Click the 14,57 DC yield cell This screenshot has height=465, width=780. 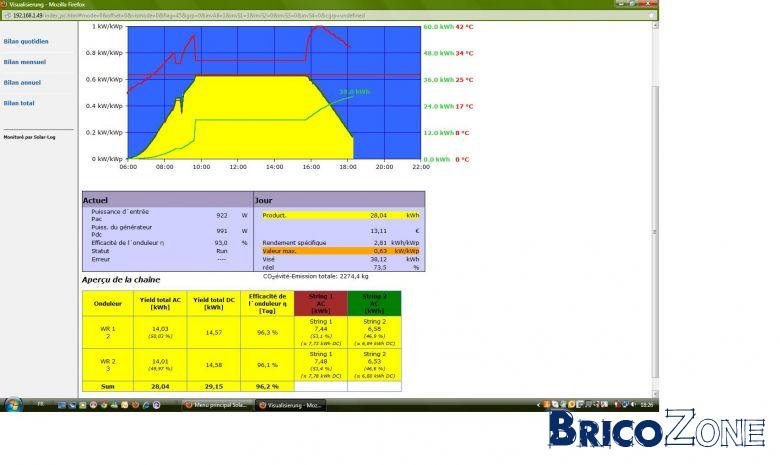coord(214,332)
